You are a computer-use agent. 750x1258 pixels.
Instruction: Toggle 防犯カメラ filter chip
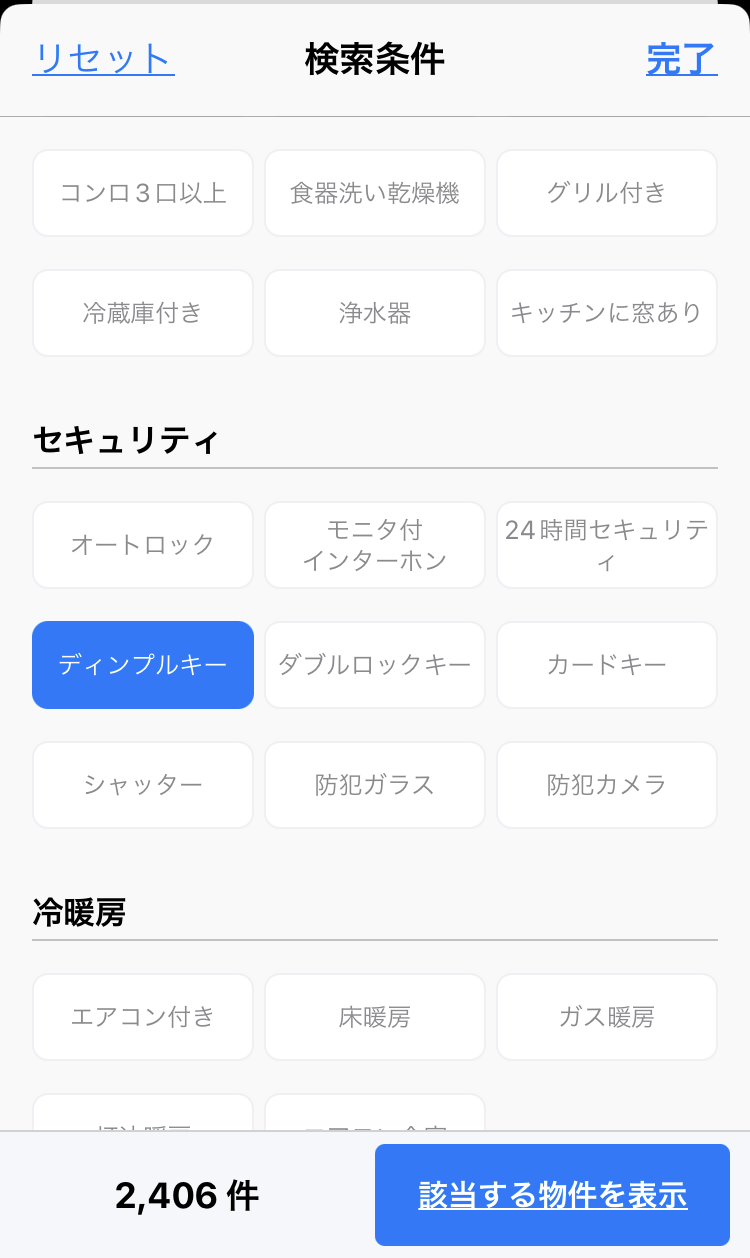coord(606,785)
